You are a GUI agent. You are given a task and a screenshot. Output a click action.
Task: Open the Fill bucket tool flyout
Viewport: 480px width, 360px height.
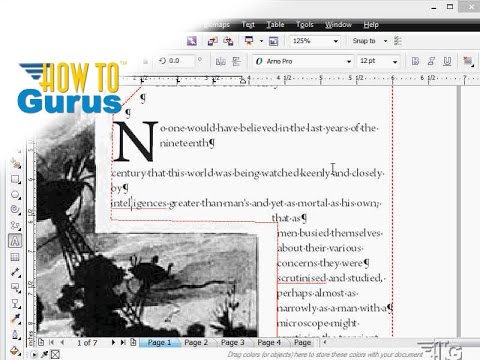pos(15,350)
